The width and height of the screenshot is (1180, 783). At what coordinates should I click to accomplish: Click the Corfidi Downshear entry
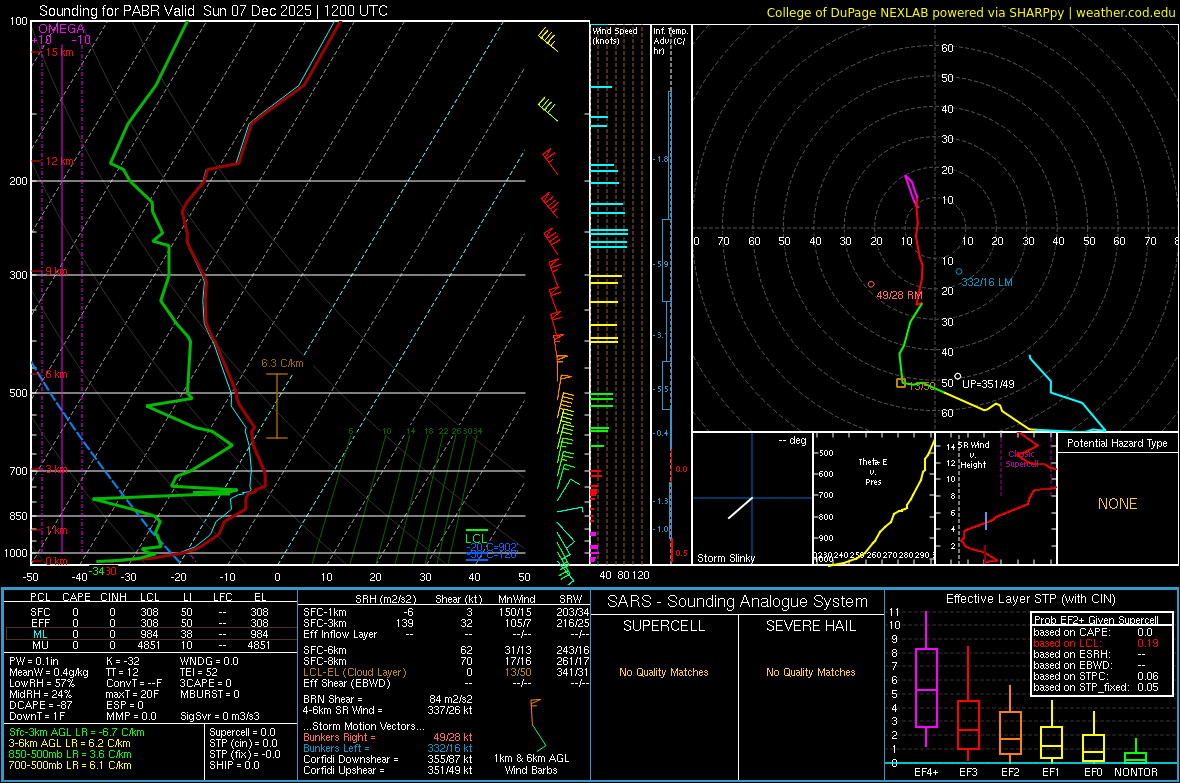(x=388, y=759)
